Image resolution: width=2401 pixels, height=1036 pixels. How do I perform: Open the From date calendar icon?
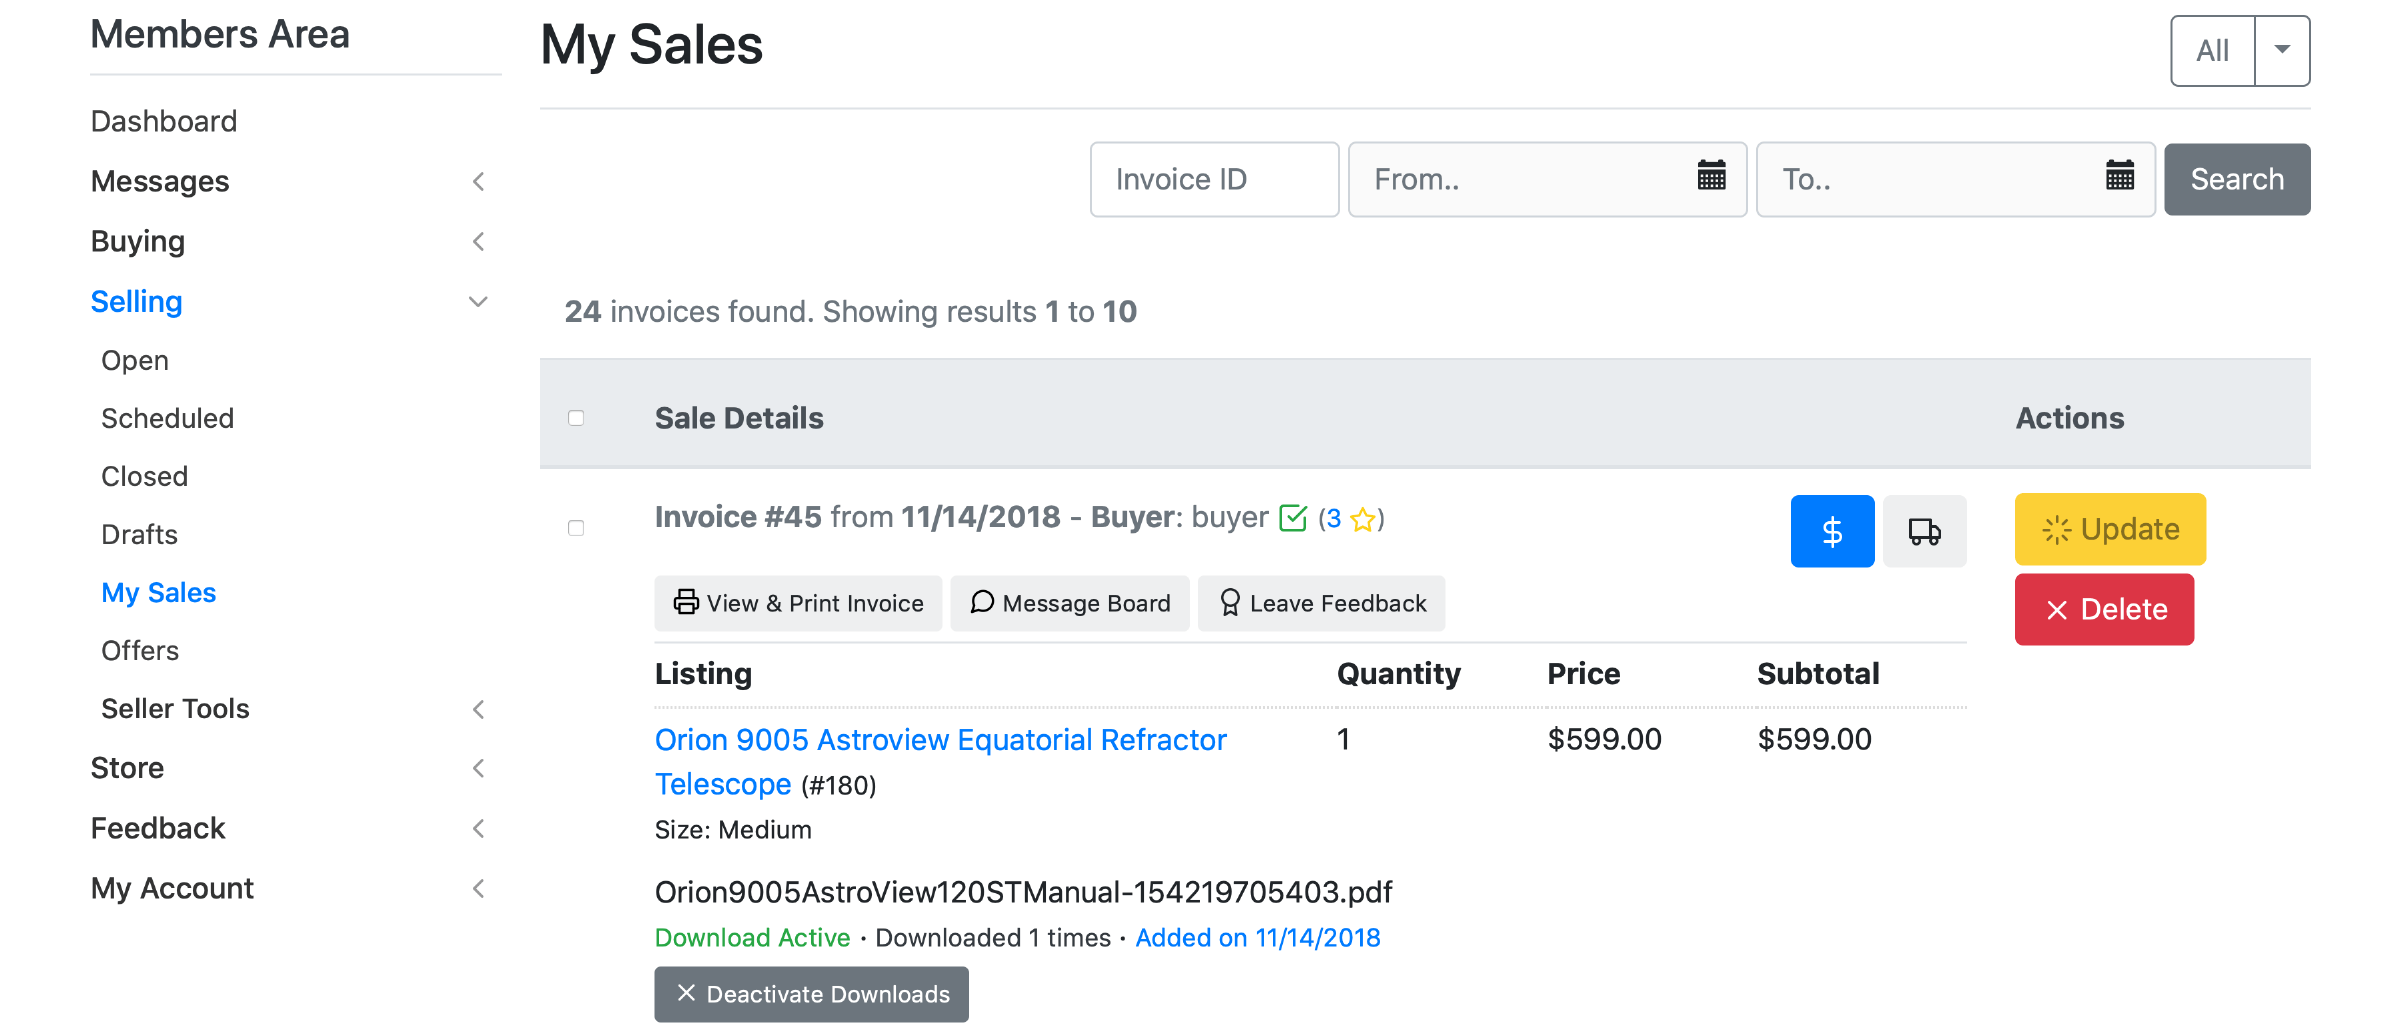pyautogui.click(x=1711, y=176)
